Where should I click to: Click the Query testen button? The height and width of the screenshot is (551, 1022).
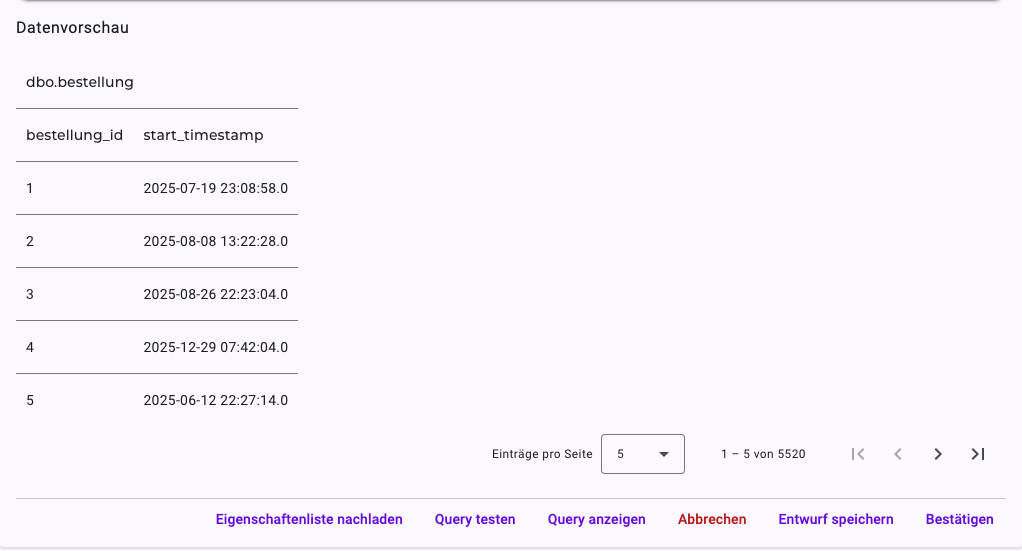[475, 519]
